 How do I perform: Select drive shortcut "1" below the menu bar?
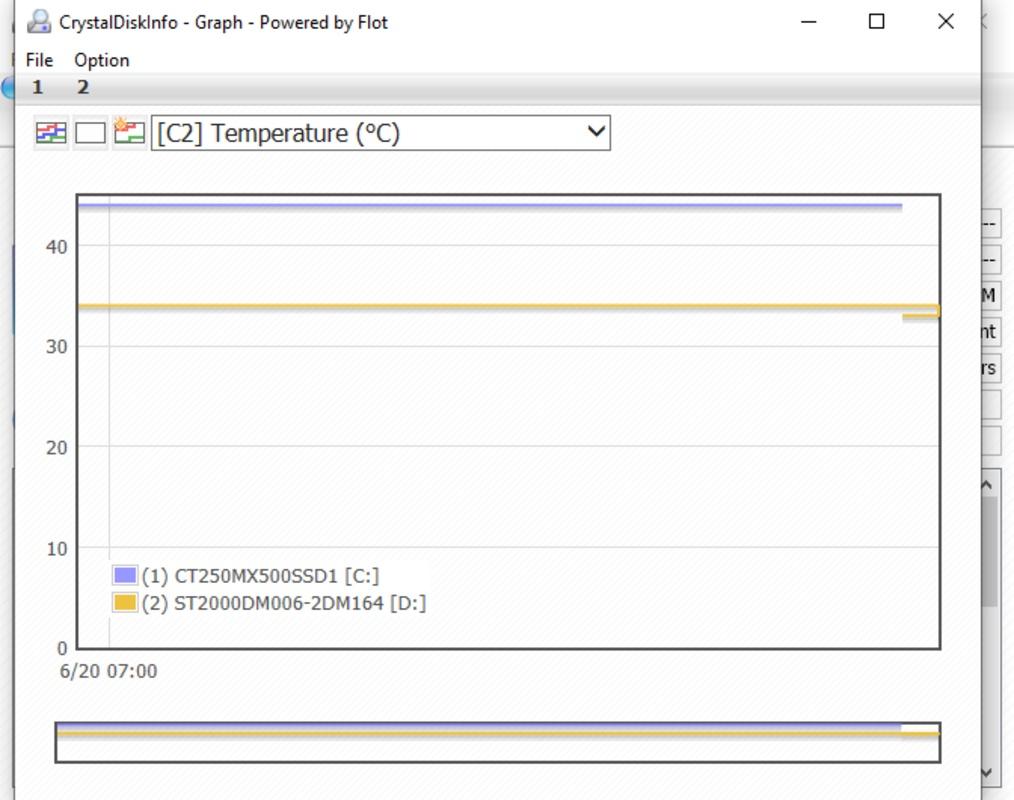coord(37,87)
